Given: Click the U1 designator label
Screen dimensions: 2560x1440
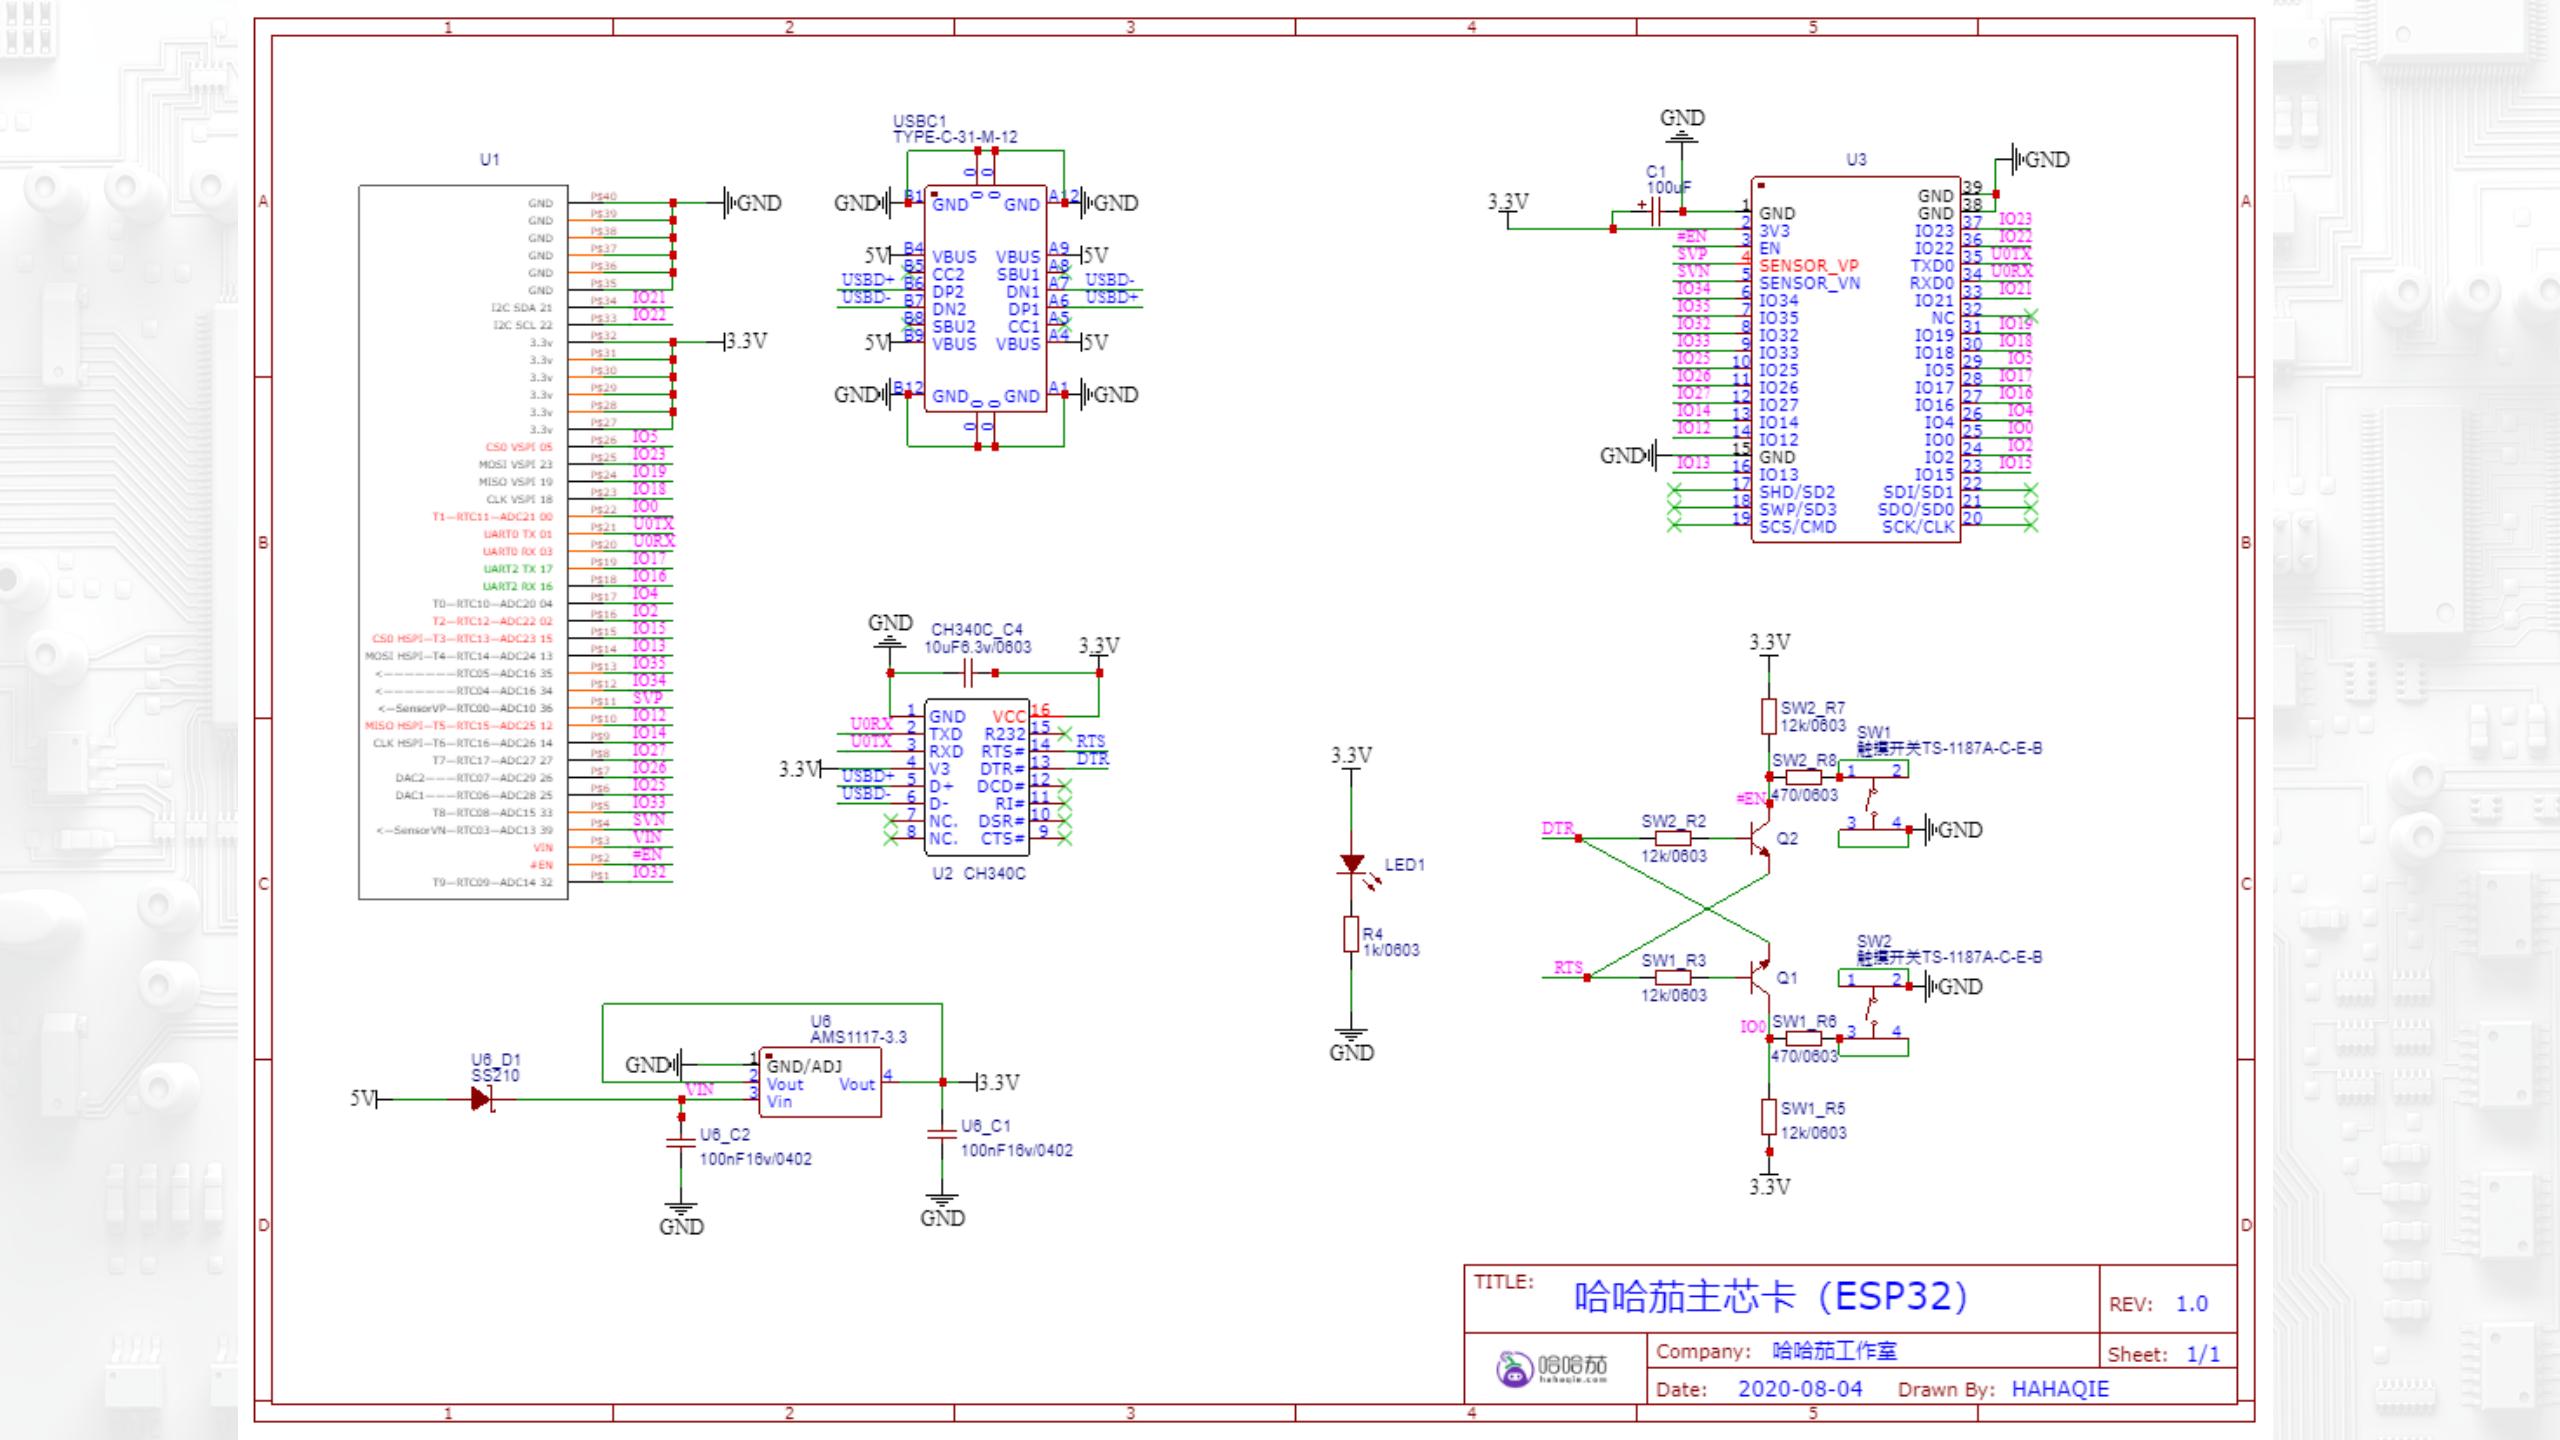Looking at the screenshot, I should (x=489, y=160).
